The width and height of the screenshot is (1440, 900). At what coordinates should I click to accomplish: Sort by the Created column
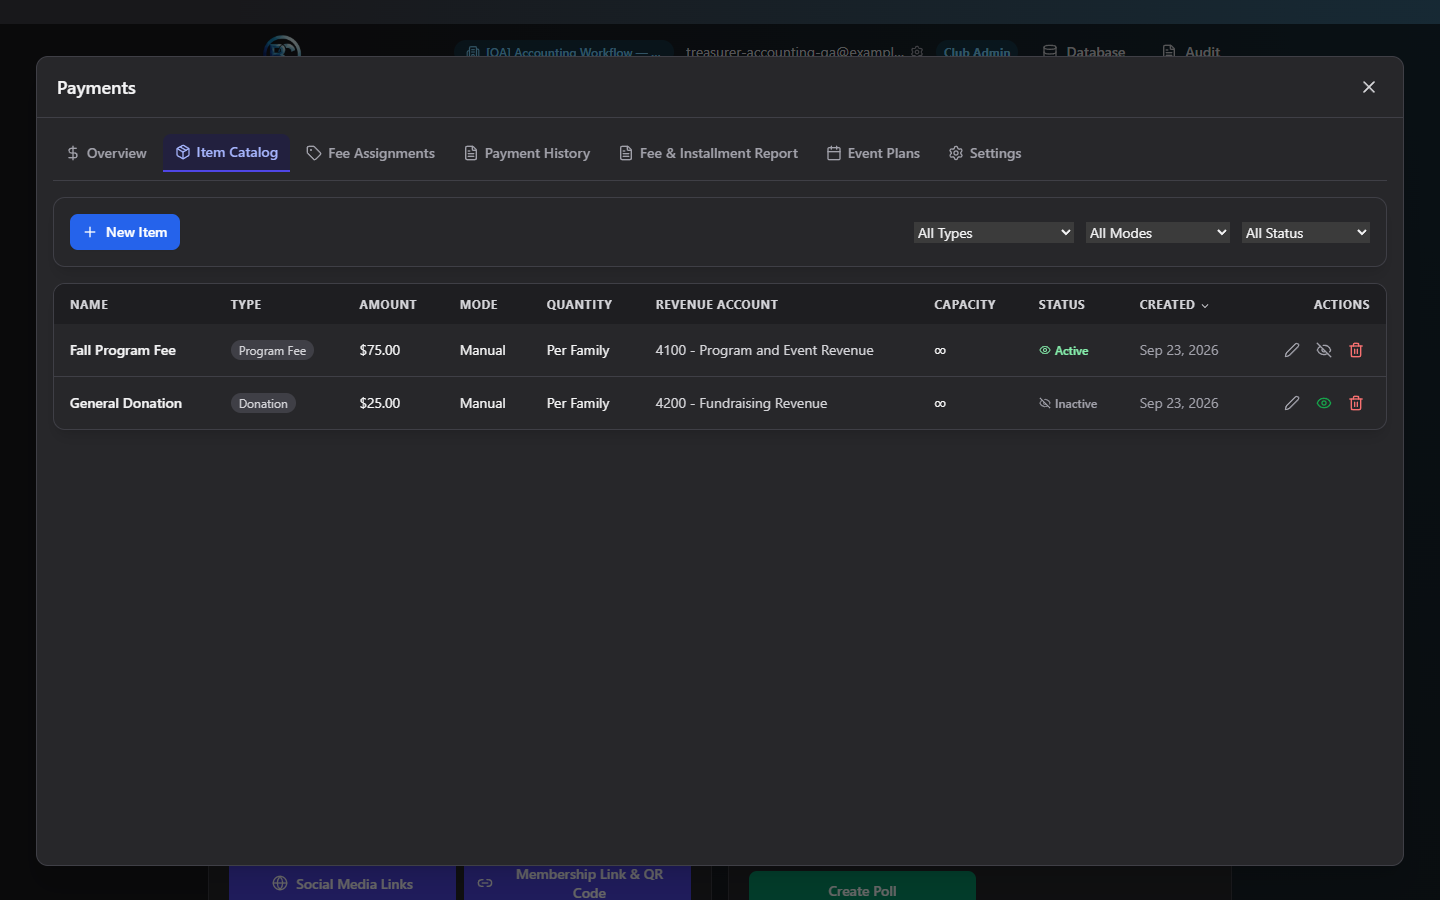(x=1174, y=305)
